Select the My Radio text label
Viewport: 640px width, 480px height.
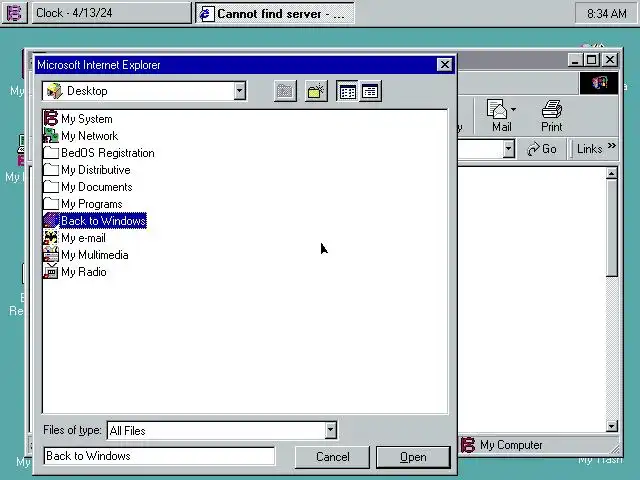84,272
